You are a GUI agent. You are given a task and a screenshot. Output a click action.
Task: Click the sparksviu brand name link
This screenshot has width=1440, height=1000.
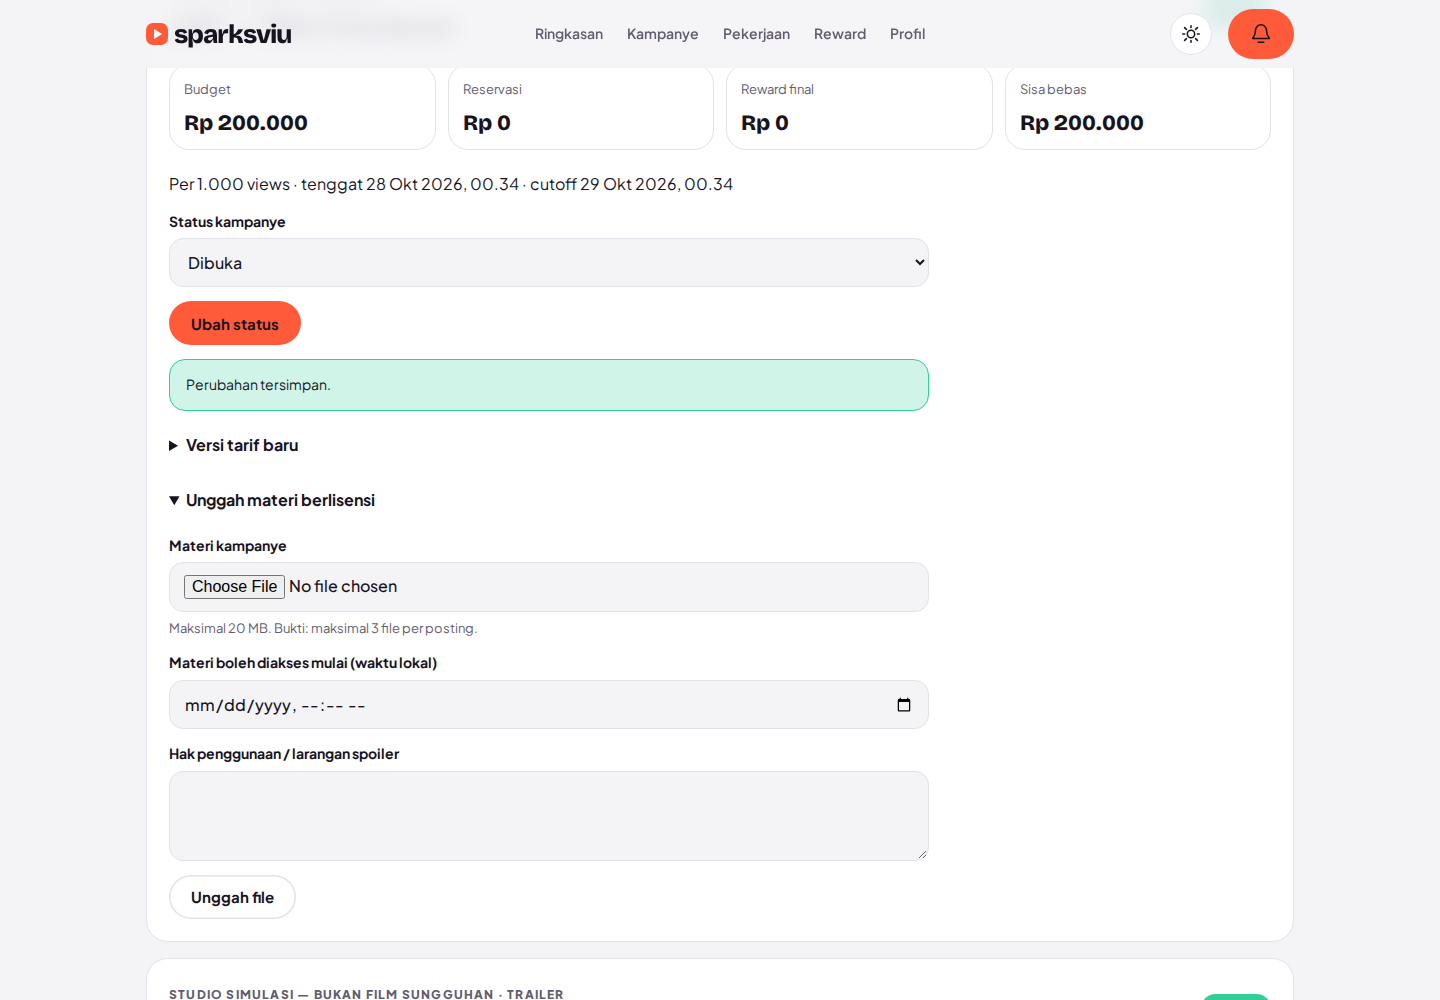(x=233, y=34)
